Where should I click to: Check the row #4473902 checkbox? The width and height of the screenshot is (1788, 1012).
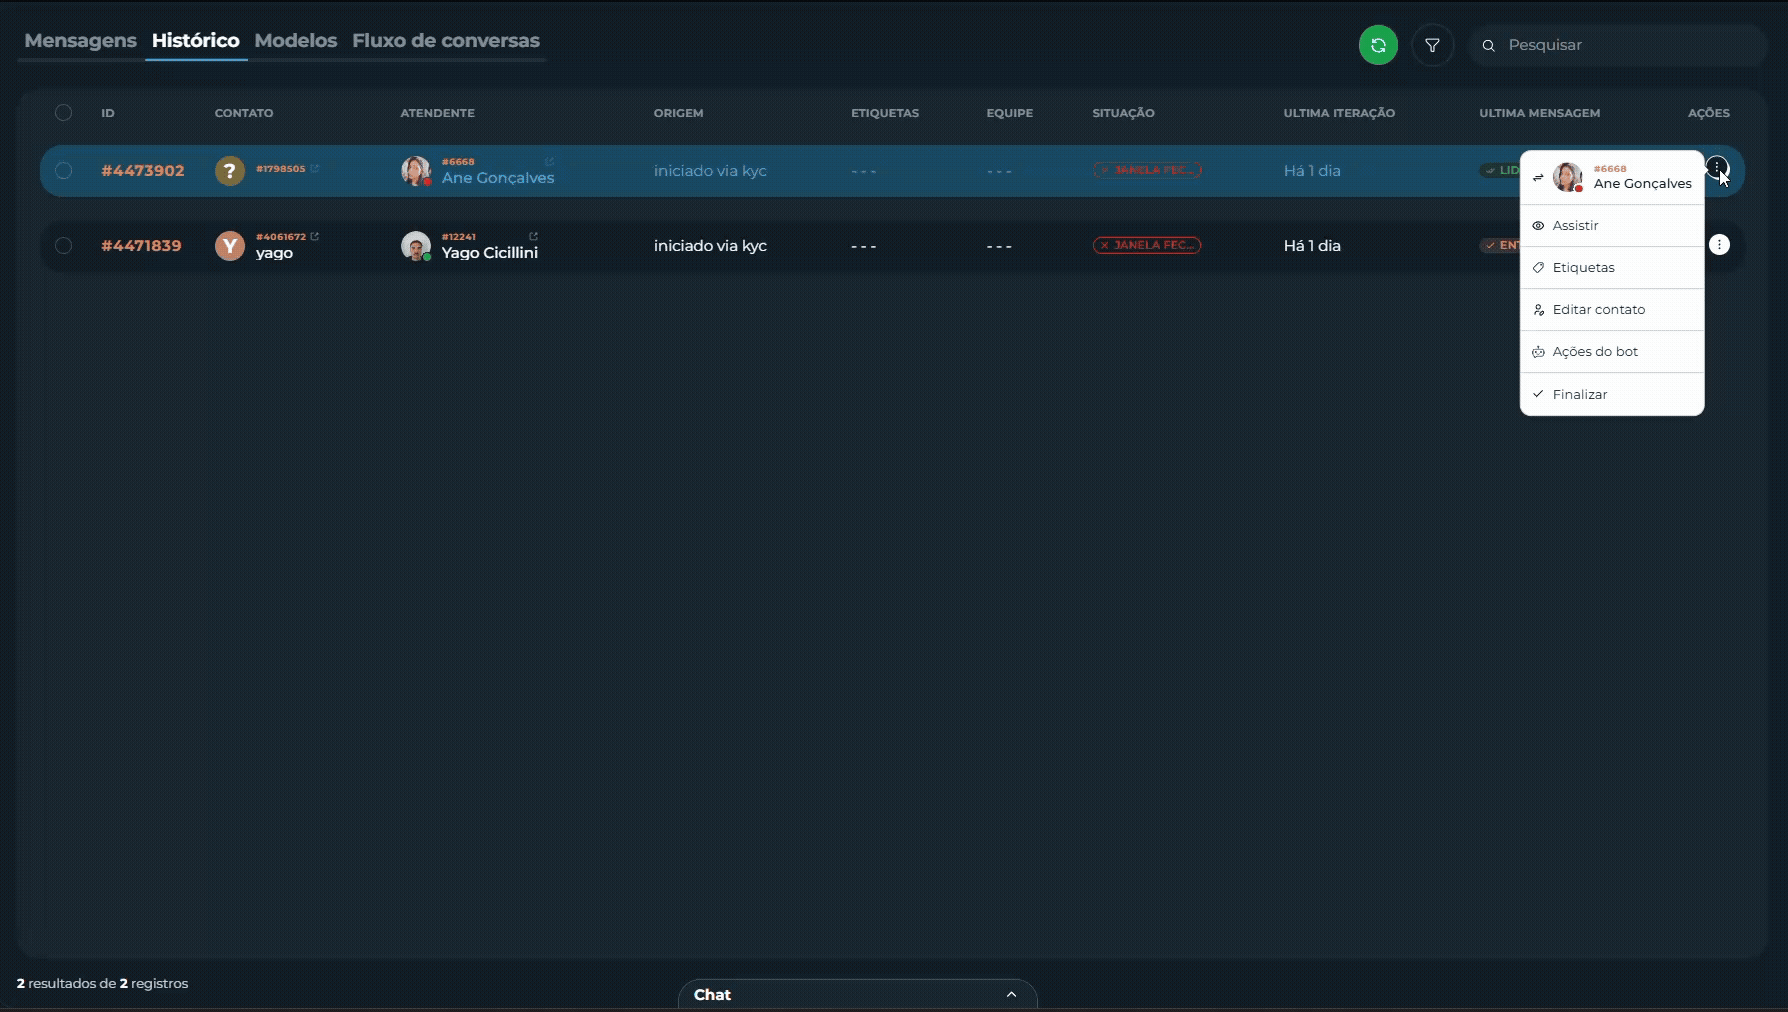(x=63, y=171)
